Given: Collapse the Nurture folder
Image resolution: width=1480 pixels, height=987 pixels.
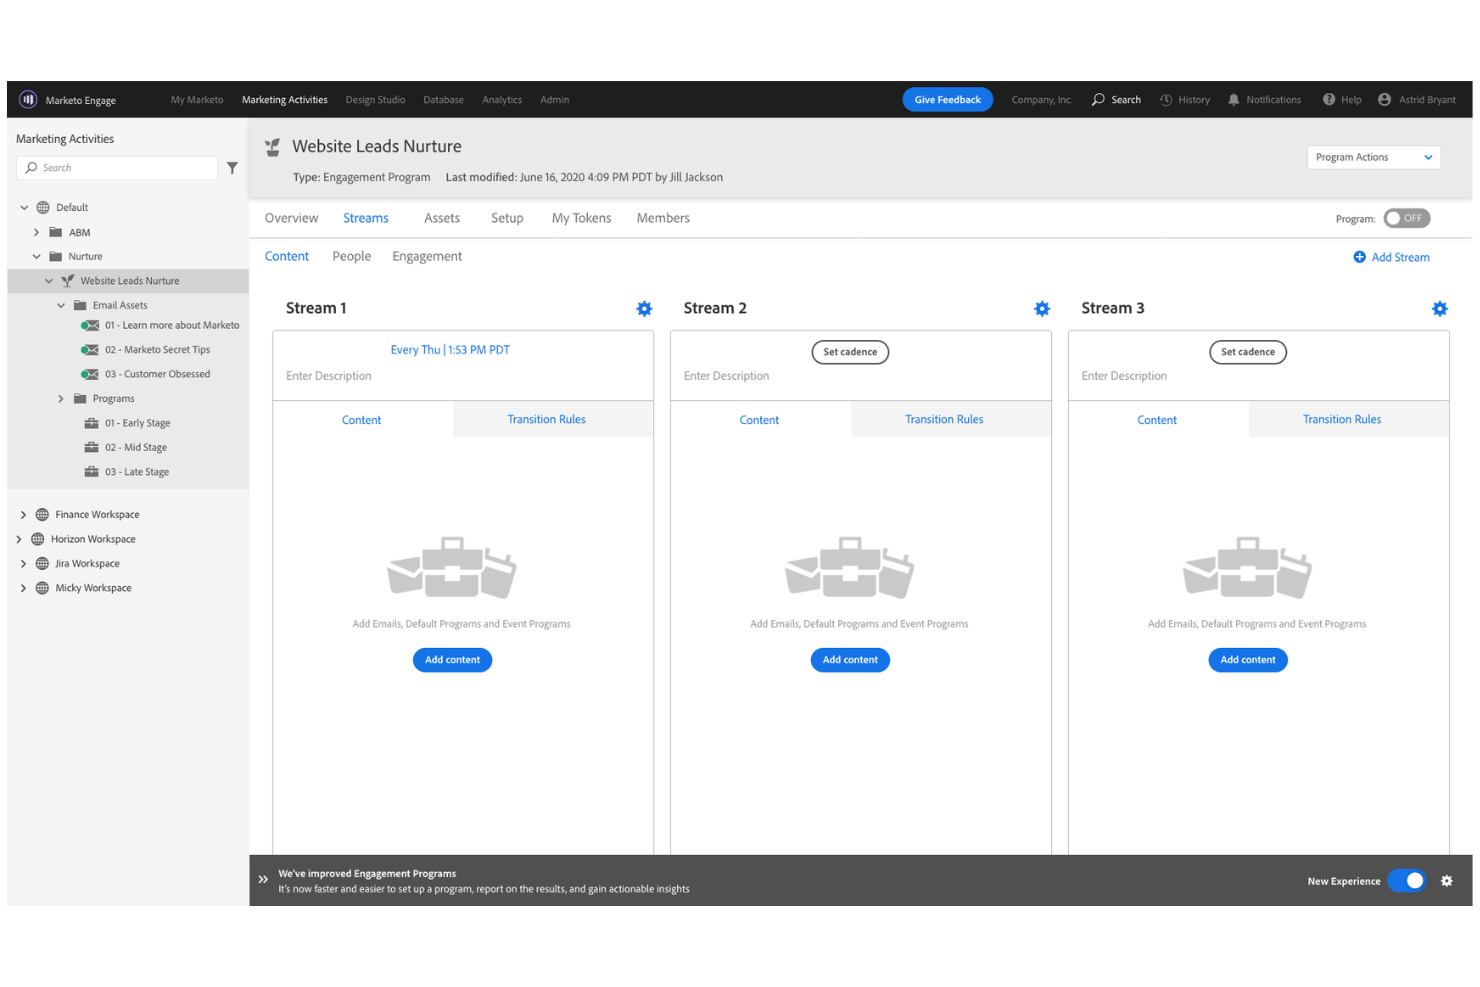Looking at the screenshot, I should 37,257.
